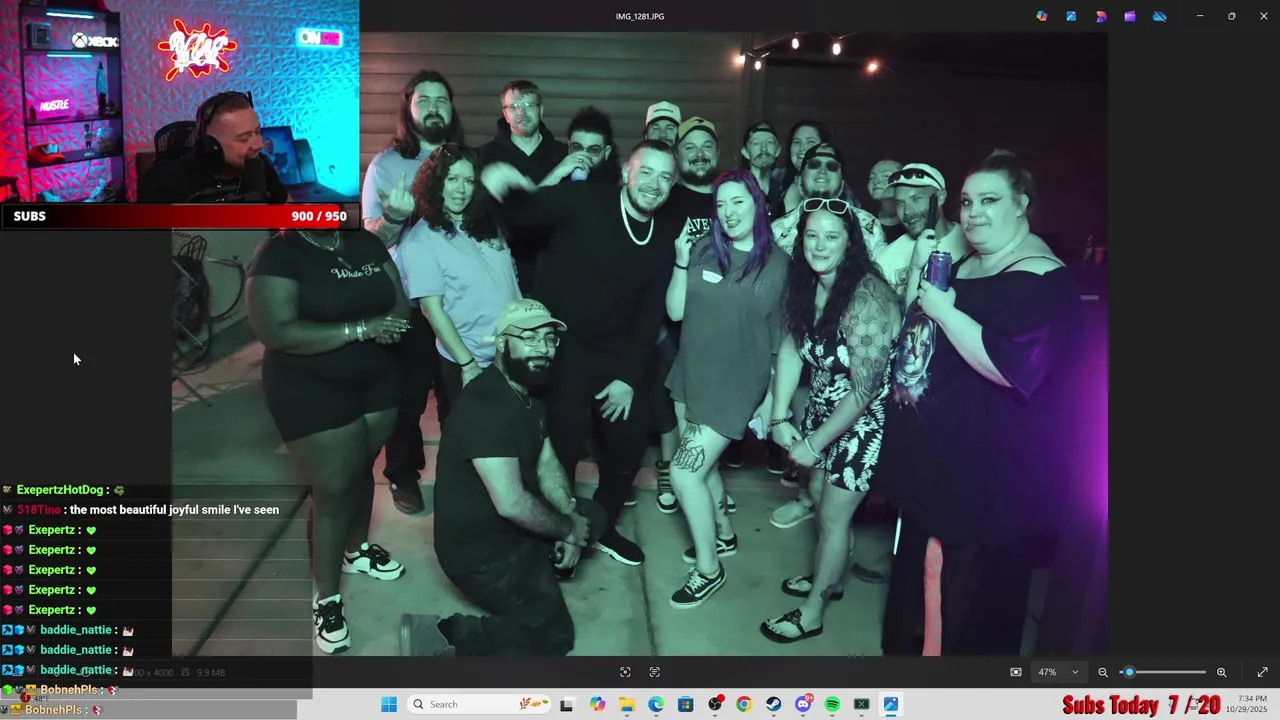Open File Explorer from taskbar

626,704
